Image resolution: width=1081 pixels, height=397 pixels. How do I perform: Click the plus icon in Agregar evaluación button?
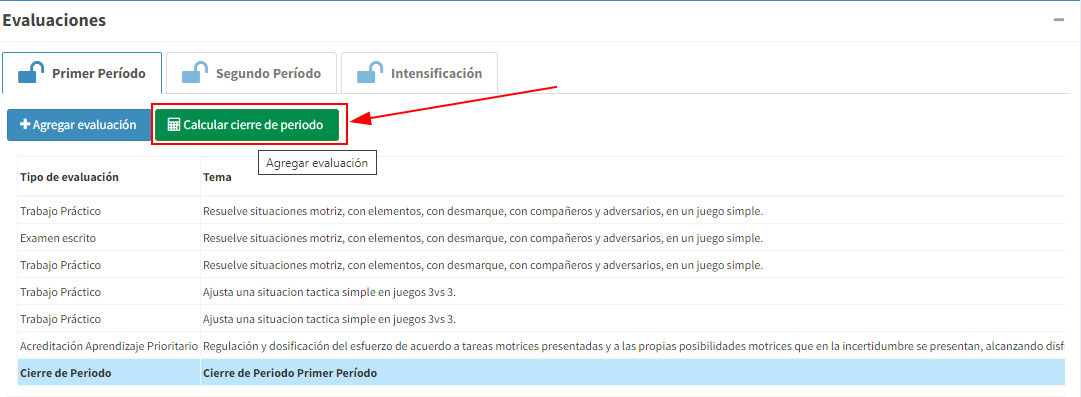point(26,125)
